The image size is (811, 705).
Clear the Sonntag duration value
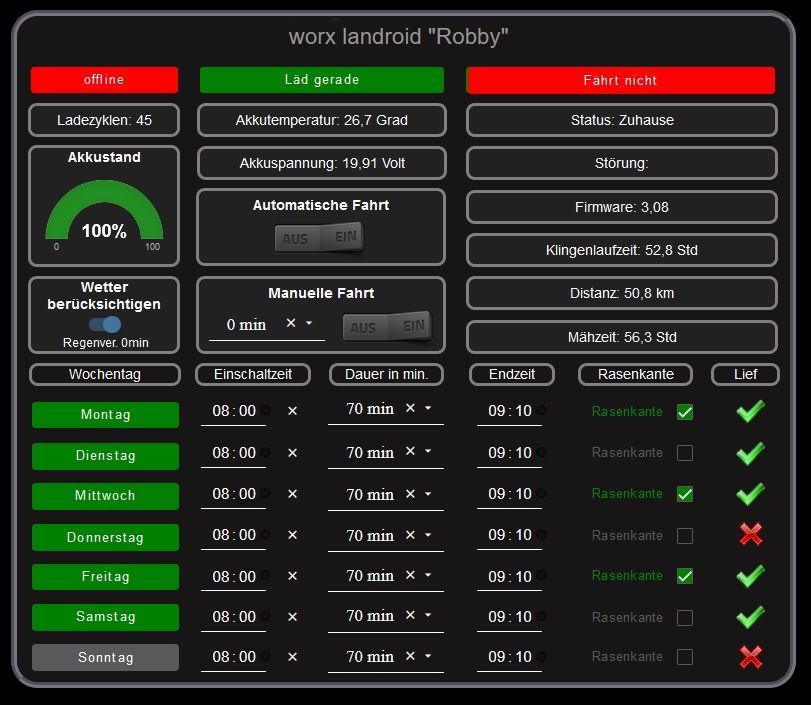[410, 656]
